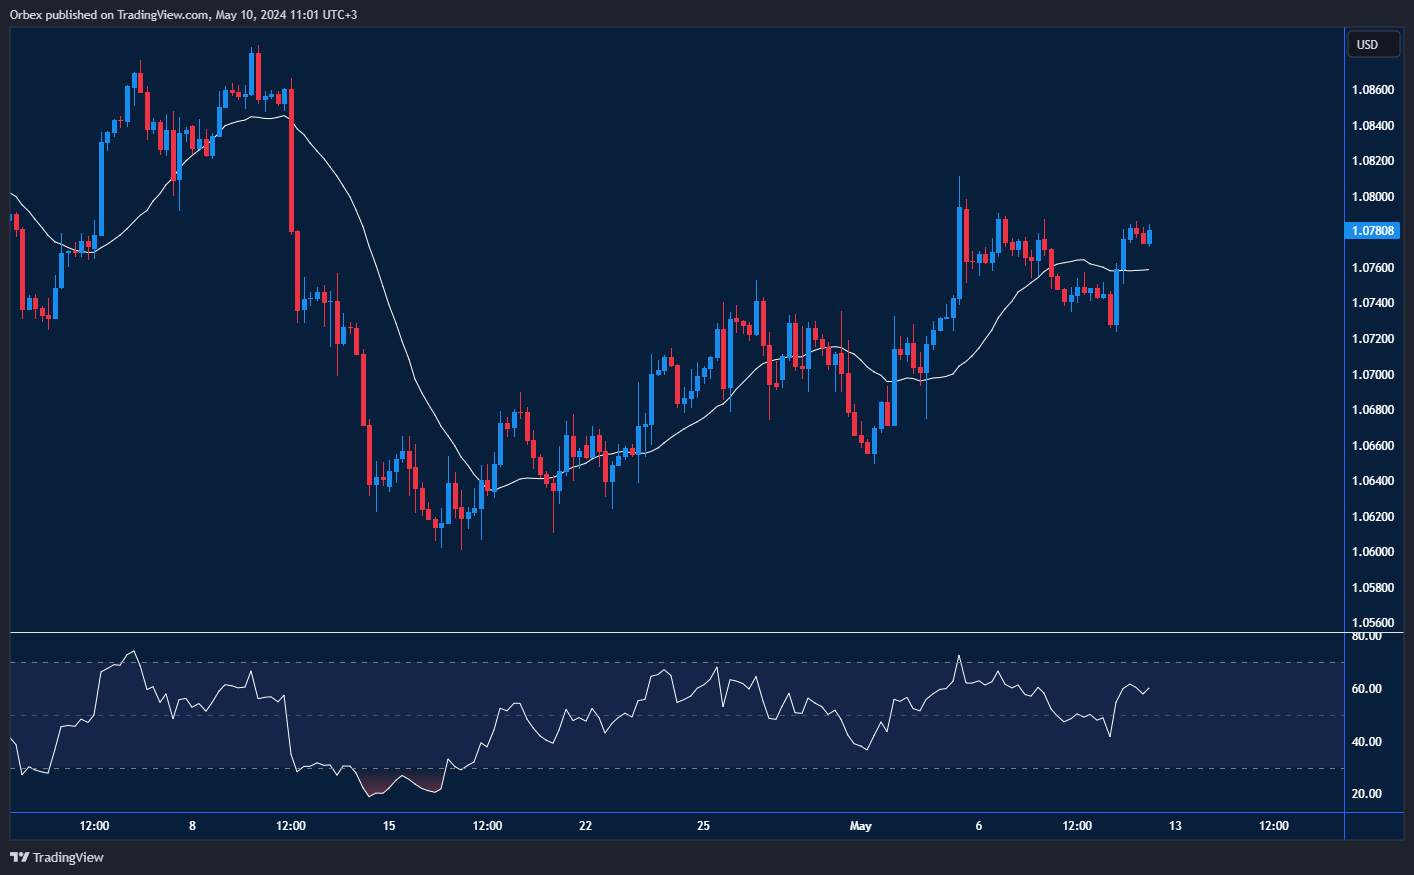The image size is (1414, 875).
Task: Click the TradingView logo icon
Action: click(x=18, y=857)
